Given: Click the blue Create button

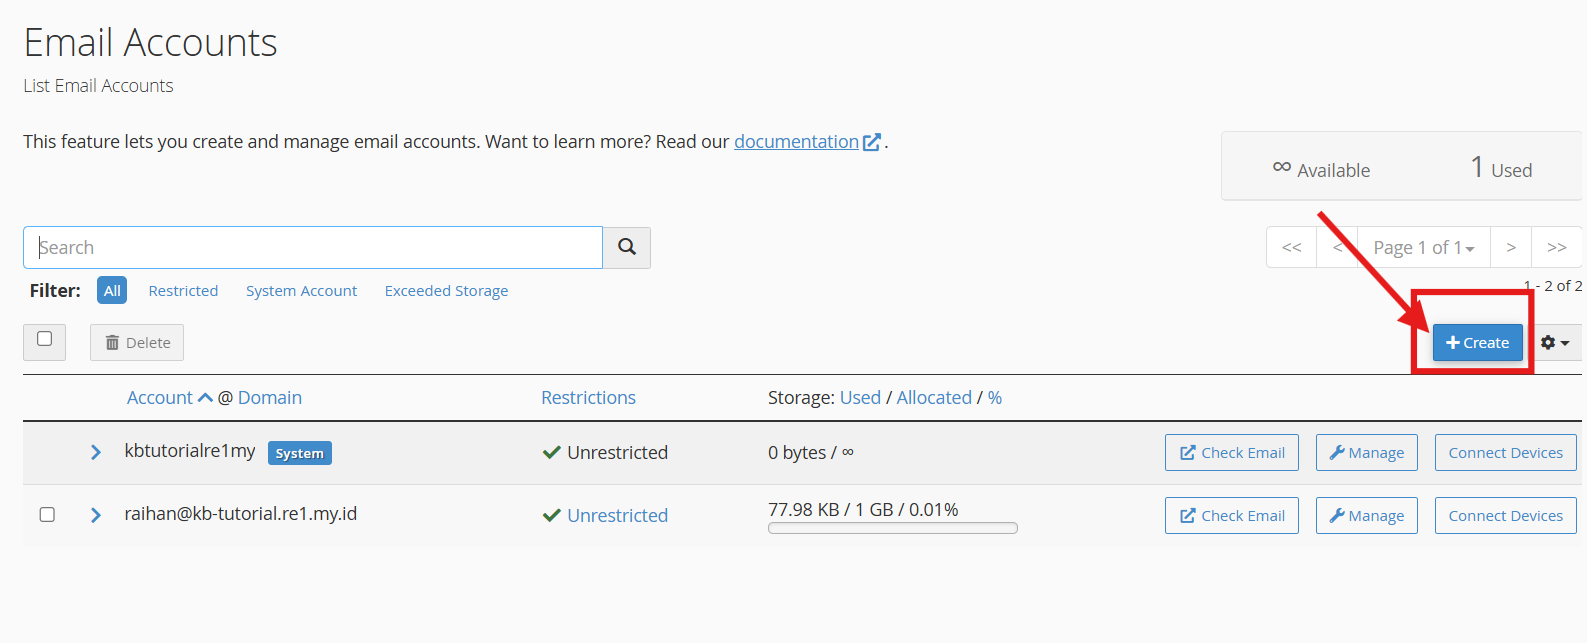Looking at the screenshot, I should click(x=1478, y=343).
